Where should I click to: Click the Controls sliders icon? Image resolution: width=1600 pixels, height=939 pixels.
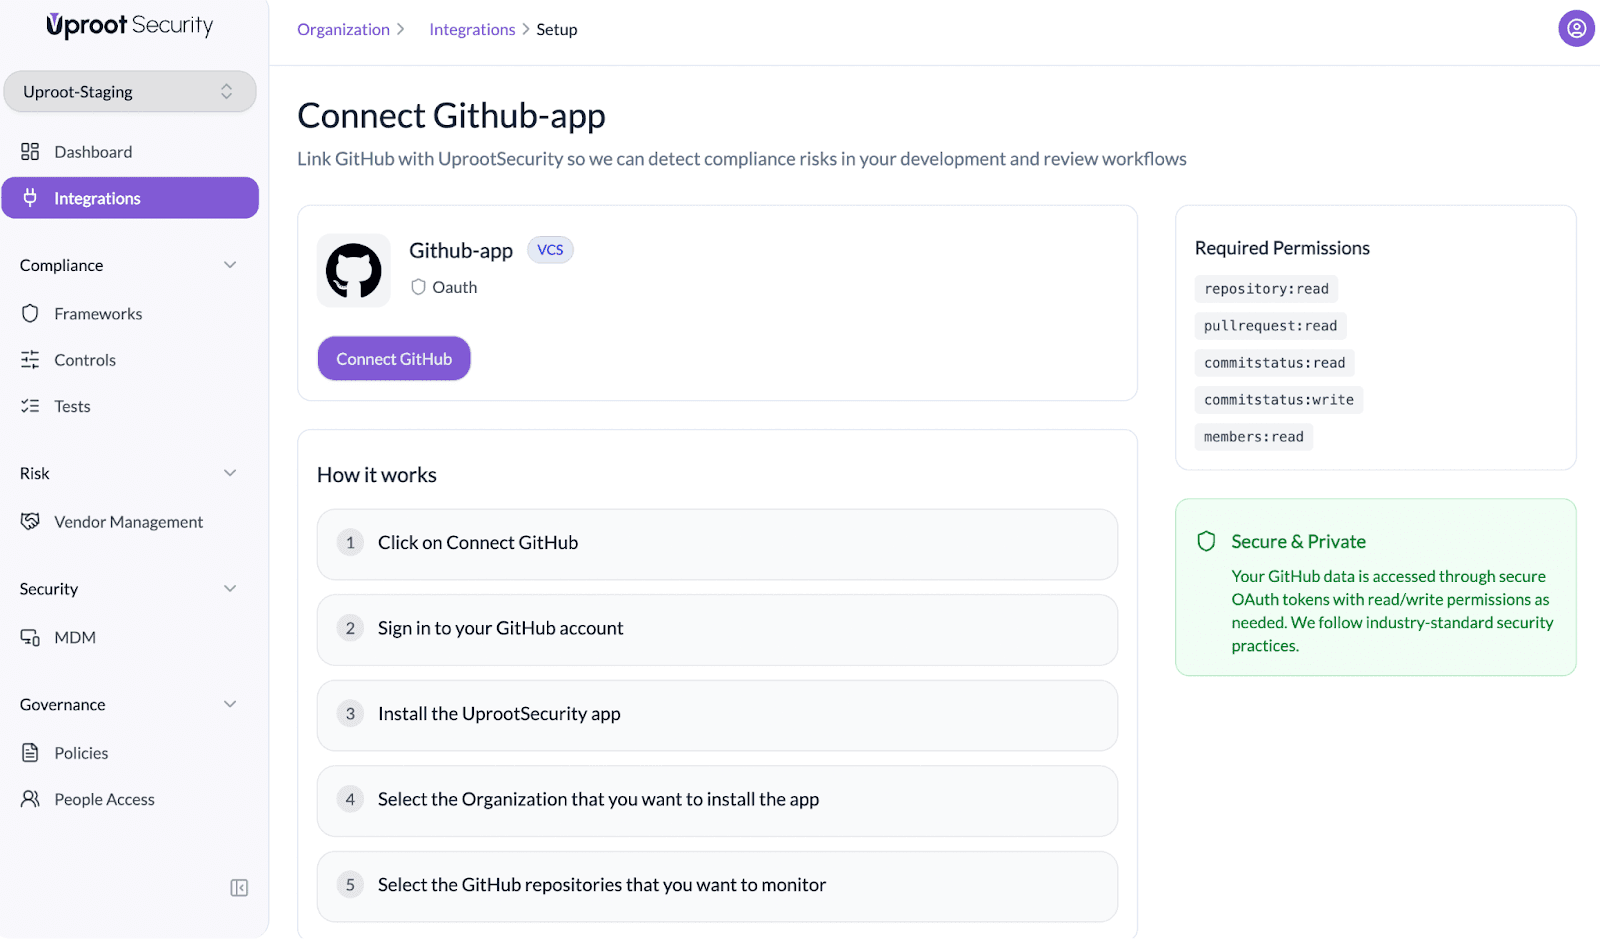pos(30,360)
